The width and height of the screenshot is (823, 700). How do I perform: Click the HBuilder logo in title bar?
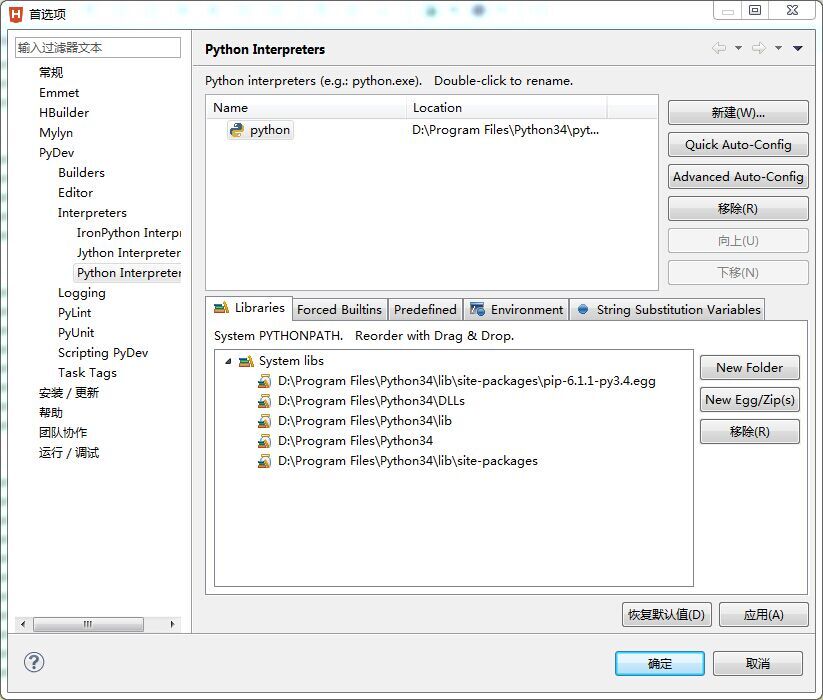click(16, 14)
